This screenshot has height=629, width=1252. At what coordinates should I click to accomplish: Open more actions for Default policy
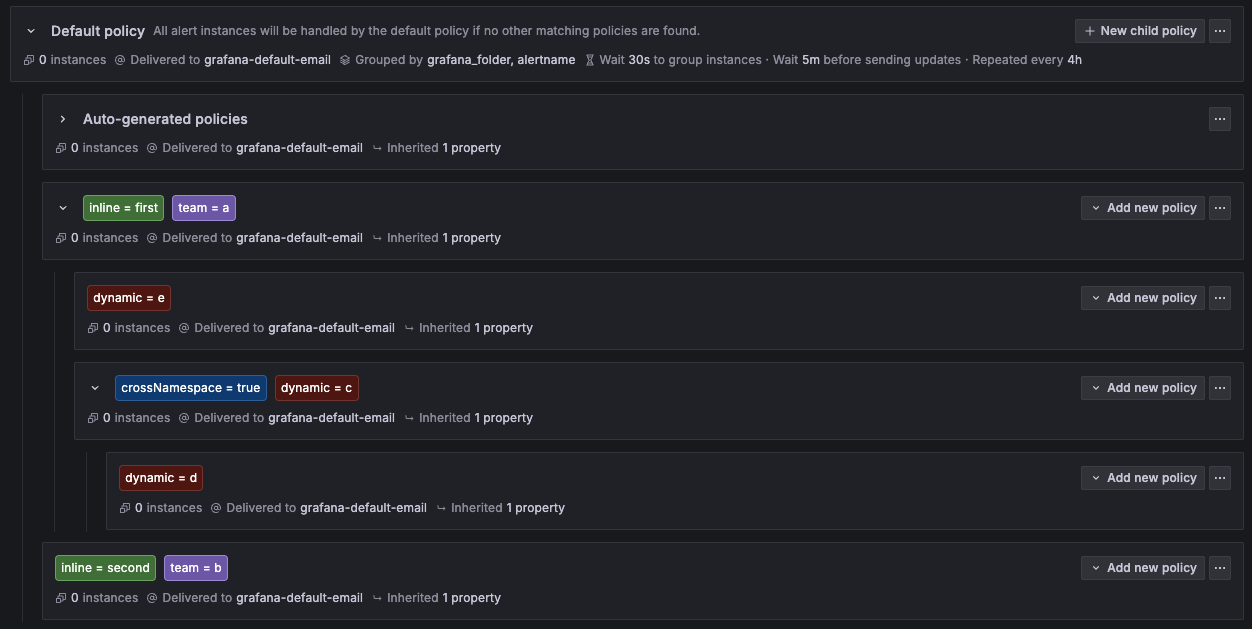click(1219, 31)
